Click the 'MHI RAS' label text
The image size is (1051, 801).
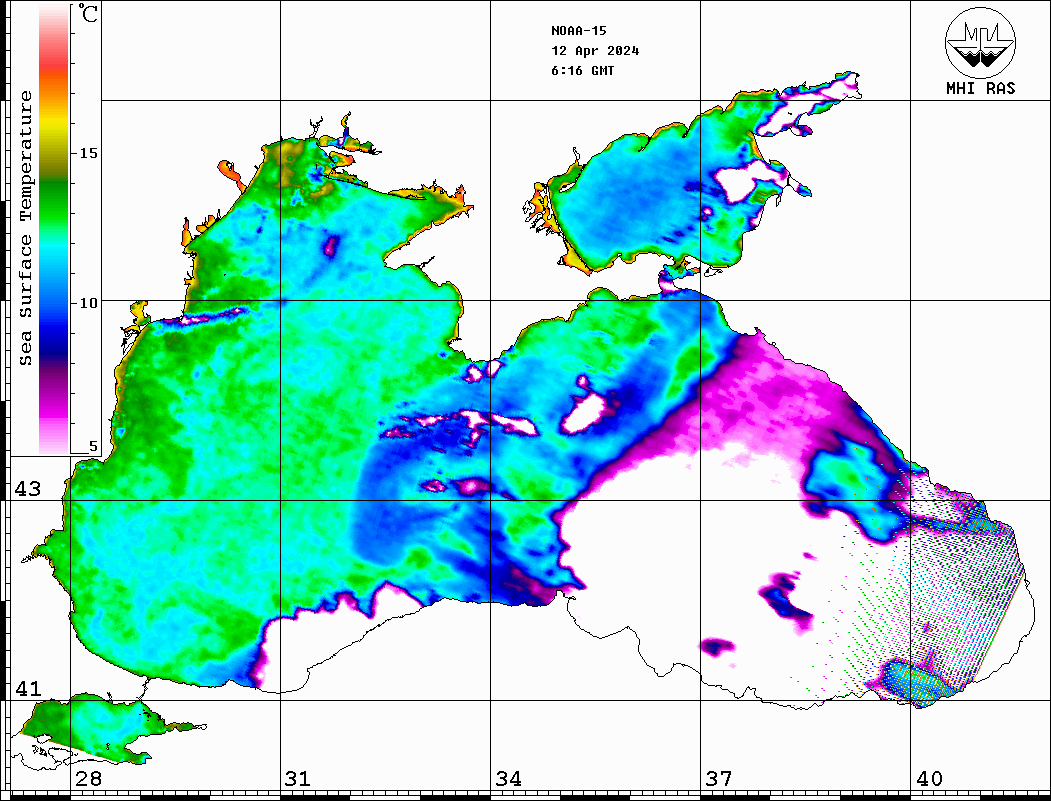coord(980,88)
